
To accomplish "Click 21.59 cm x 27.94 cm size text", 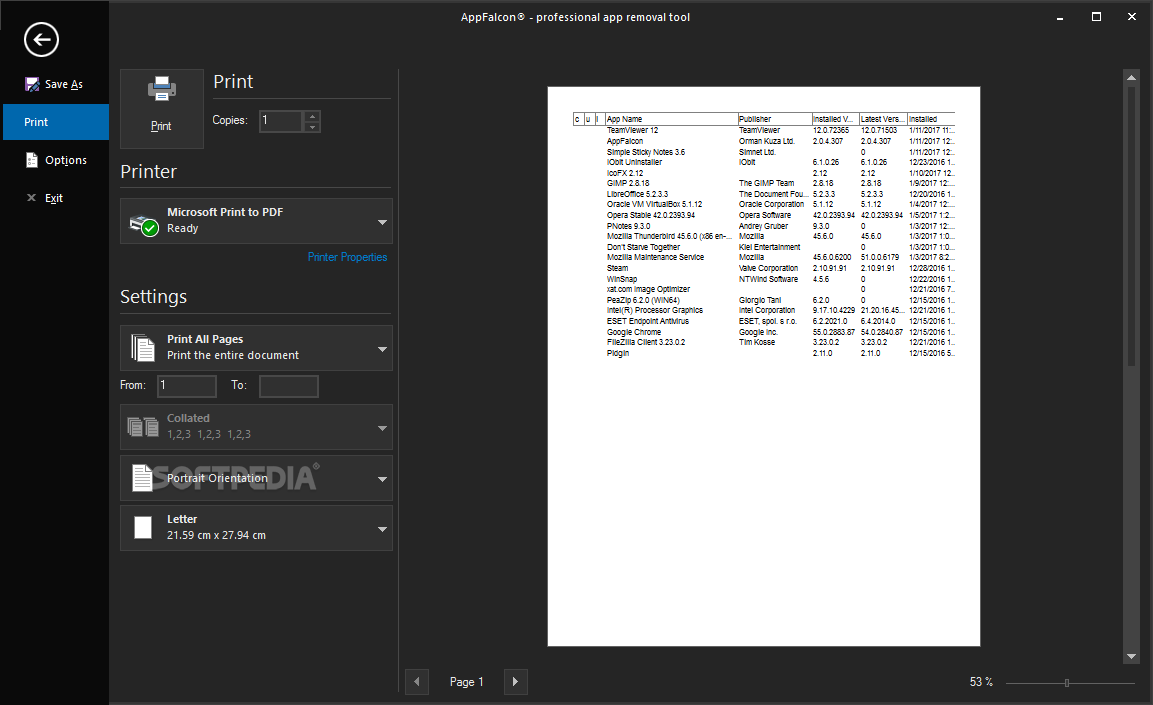I will [x=216, y=536].
